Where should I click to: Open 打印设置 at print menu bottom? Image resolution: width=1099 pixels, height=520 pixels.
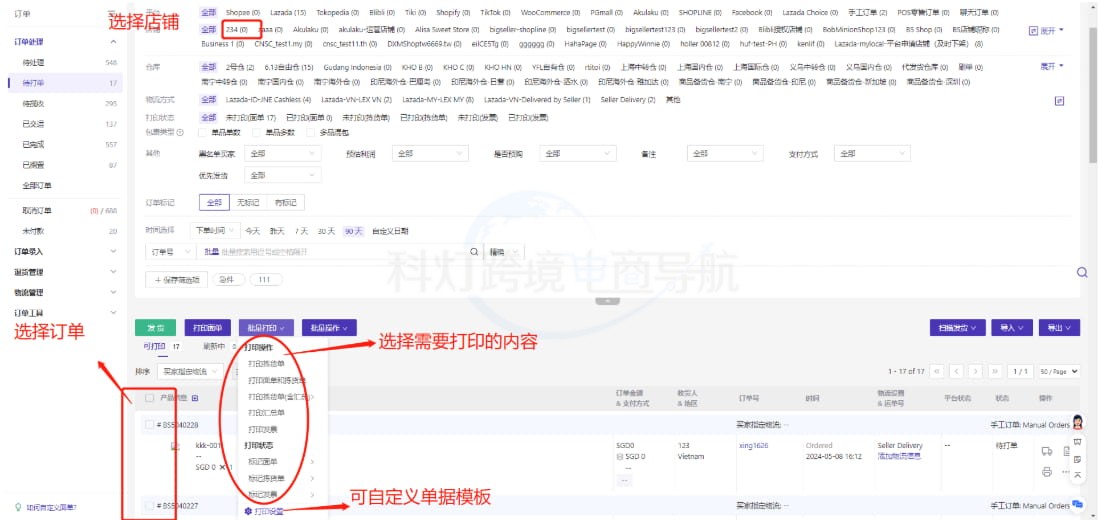pos(271,512)
